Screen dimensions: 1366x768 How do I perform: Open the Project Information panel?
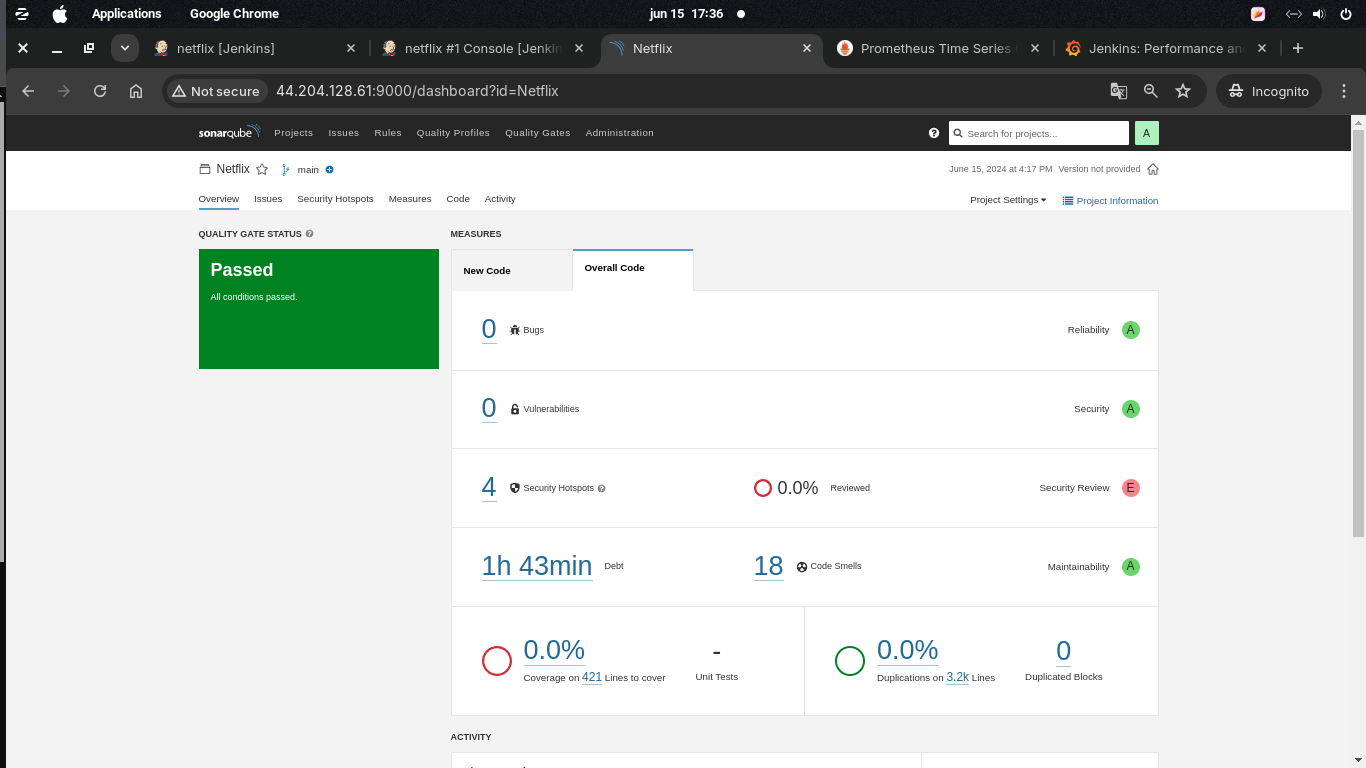[x=1110, y=201]
